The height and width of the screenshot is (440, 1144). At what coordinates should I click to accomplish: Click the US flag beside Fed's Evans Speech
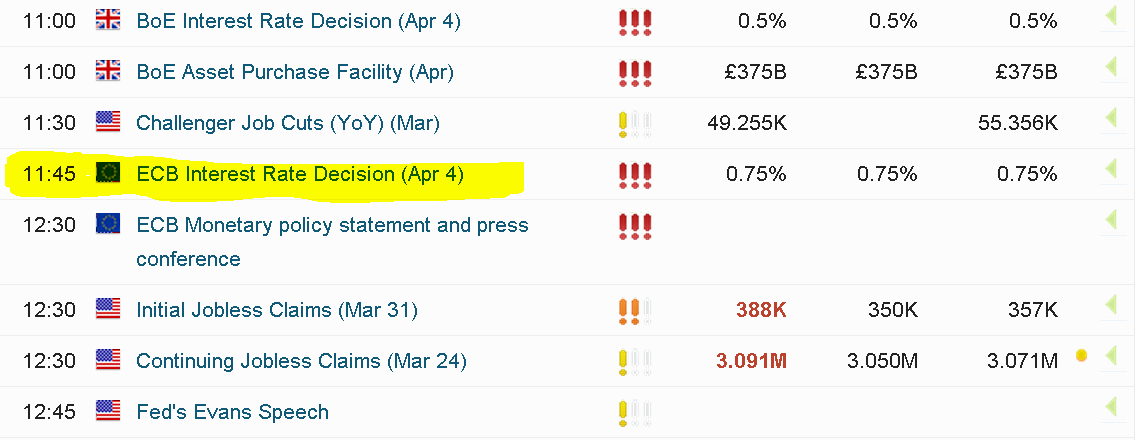[108, 411]
